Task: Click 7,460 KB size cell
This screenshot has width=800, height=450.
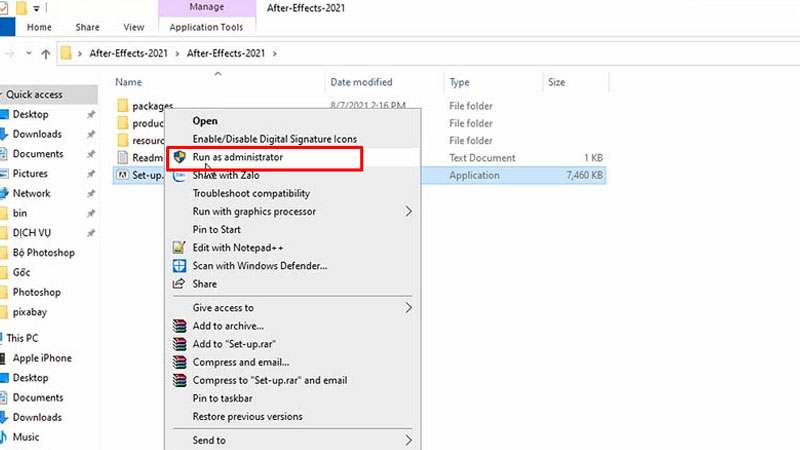Action: click(x=584, y=175)
